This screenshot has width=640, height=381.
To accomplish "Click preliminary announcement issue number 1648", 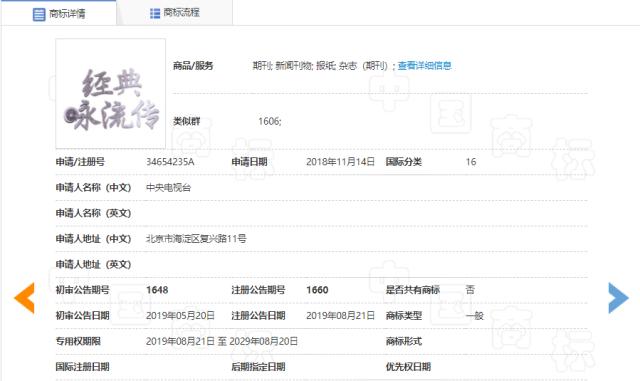I will click(157, 290).
